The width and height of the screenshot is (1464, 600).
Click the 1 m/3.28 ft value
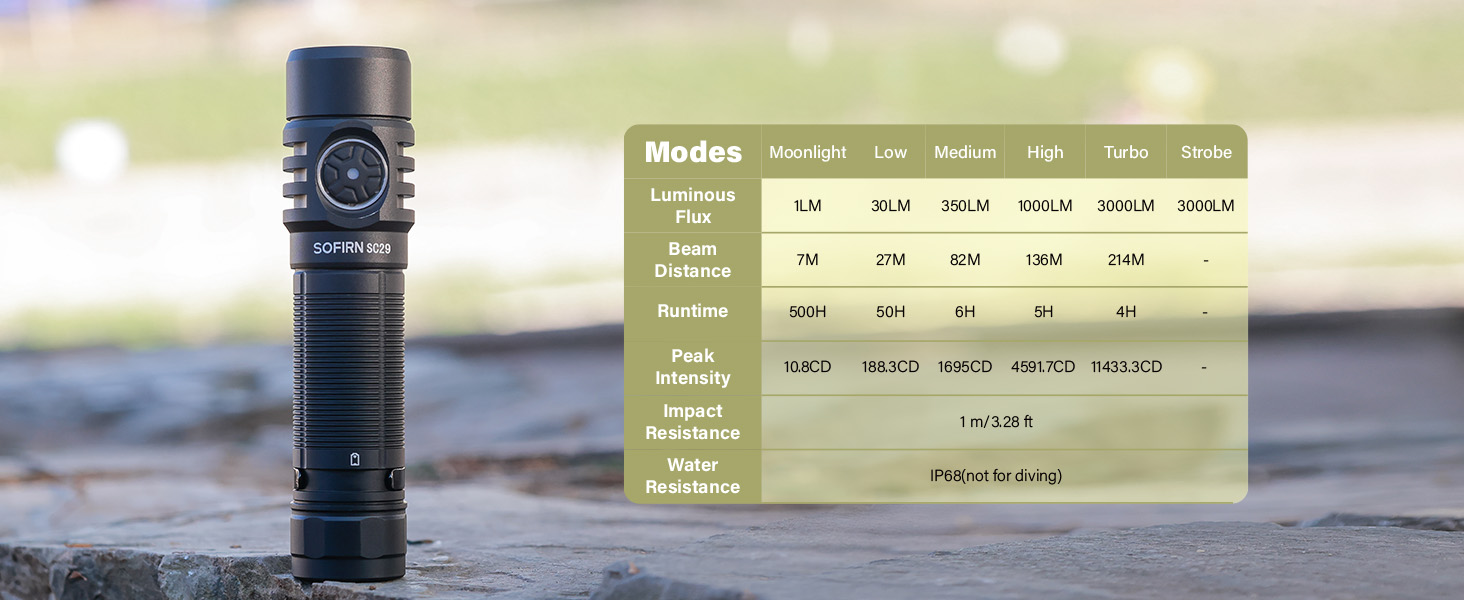point(995,422)
